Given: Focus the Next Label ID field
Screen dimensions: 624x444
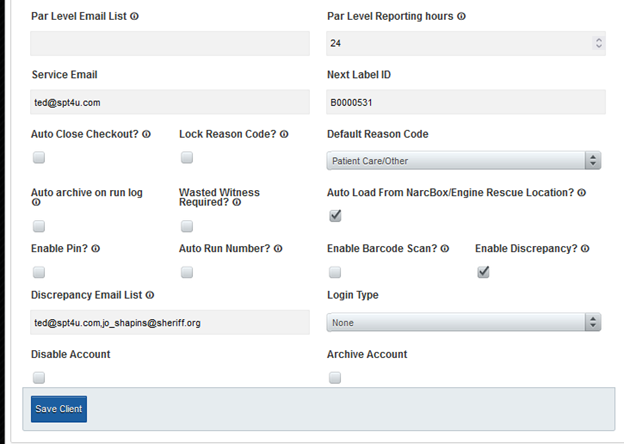Looking at the screenshot, I should click(x=466, y=102).
